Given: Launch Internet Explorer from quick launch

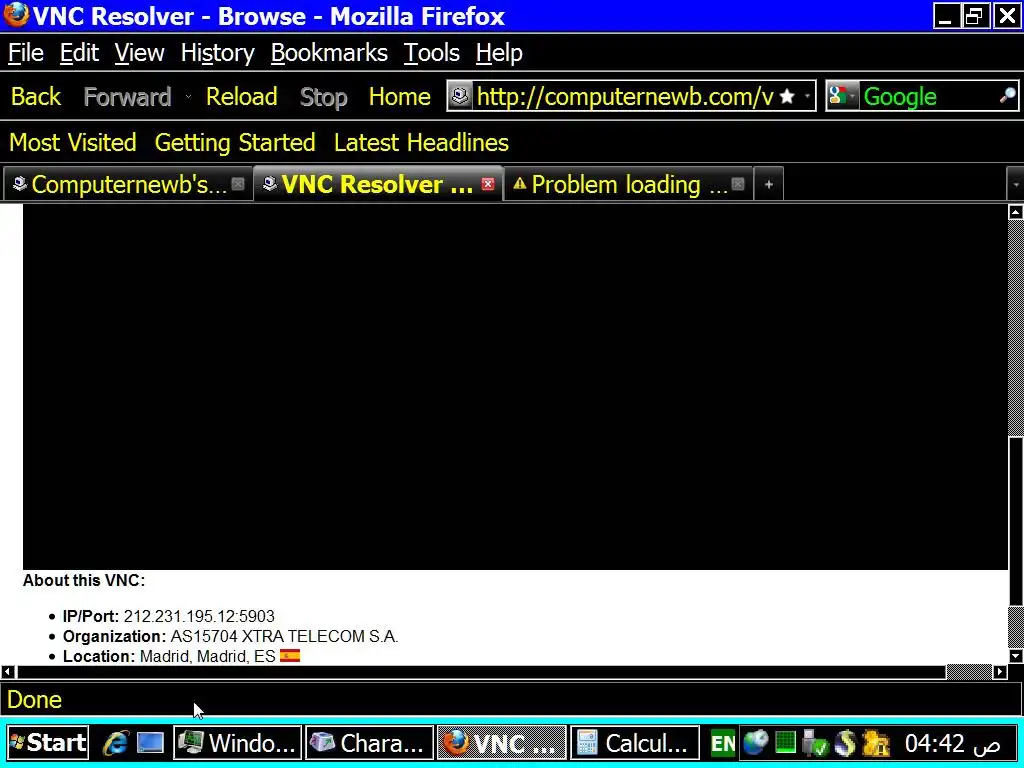Looking at the screenshot, I should pyautogui.click(x=116, y=743).
